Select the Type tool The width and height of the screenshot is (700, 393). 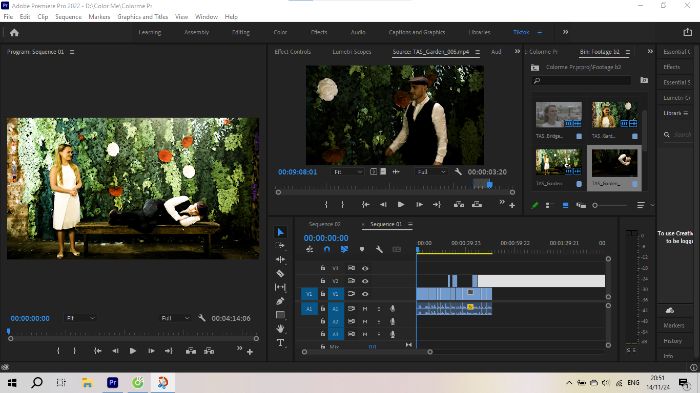[280, 343]
